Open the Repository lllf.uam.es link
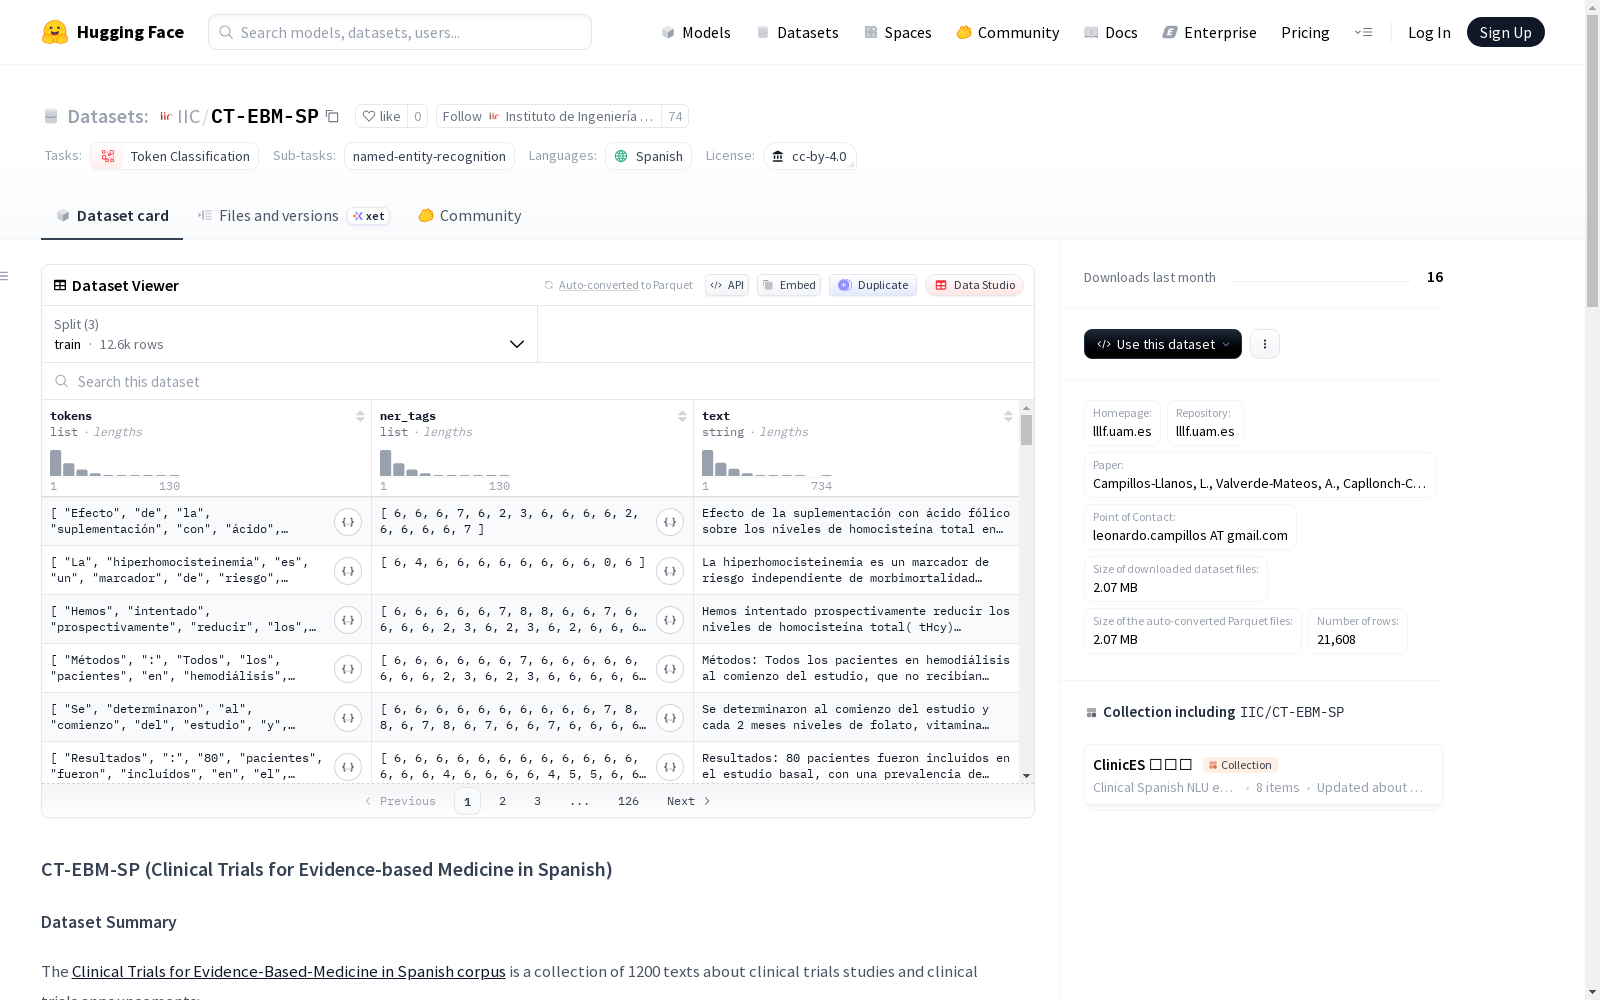 click(x=1205, y=431)
